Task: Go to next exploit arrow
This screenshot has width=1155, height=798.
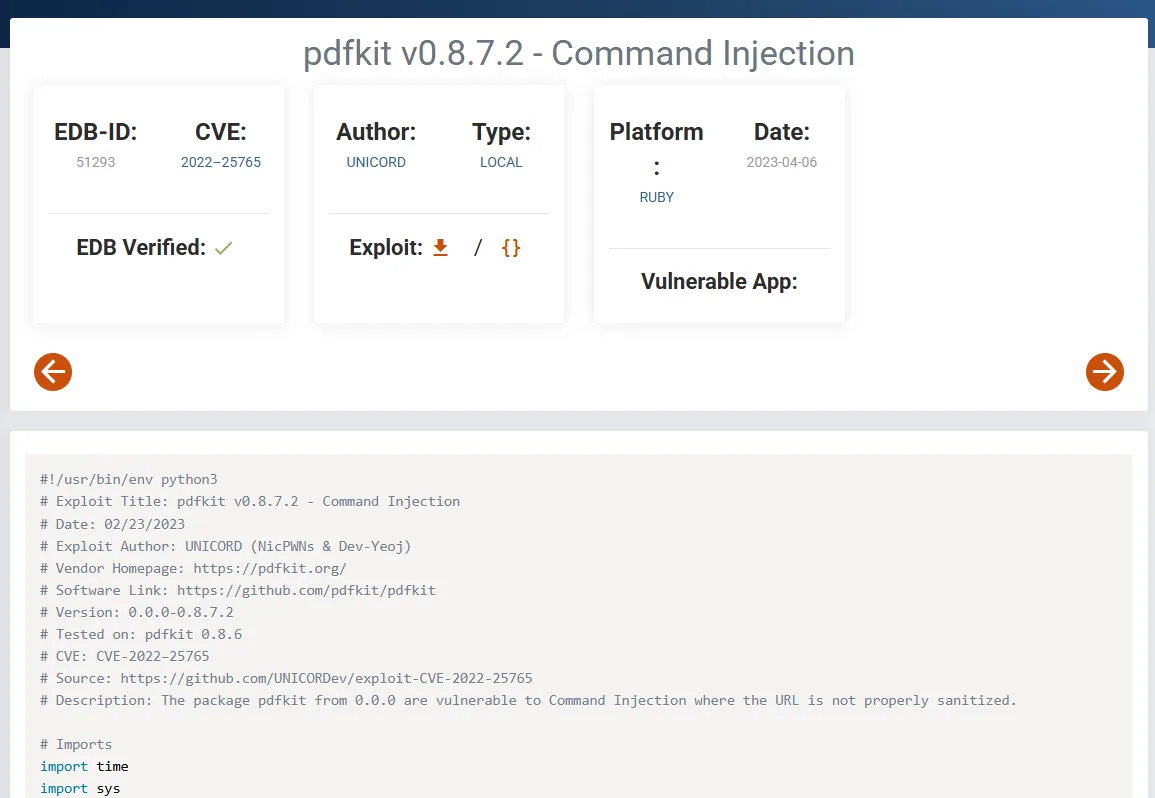Action: point(1104,372)
